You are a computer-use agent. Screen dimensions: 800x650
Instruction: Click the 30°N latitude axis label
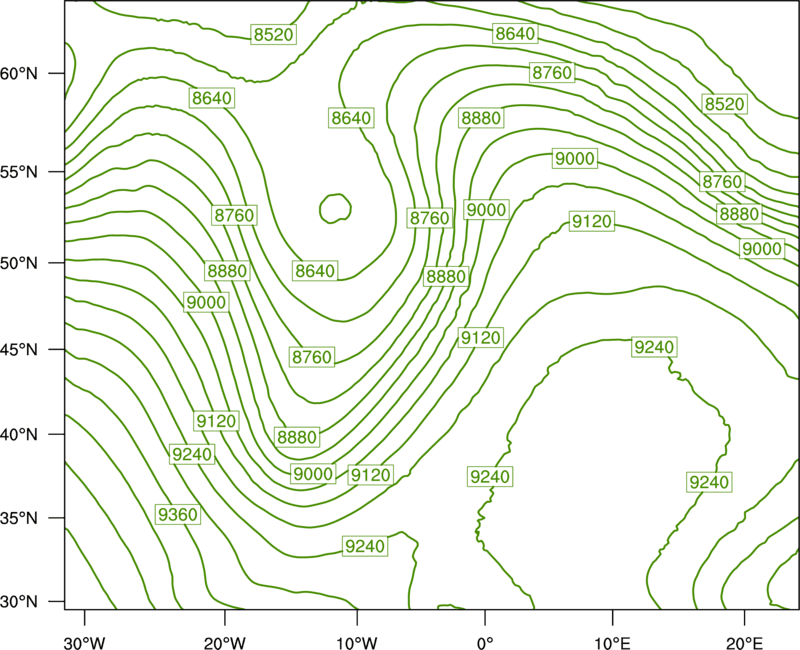click(19, 602)
